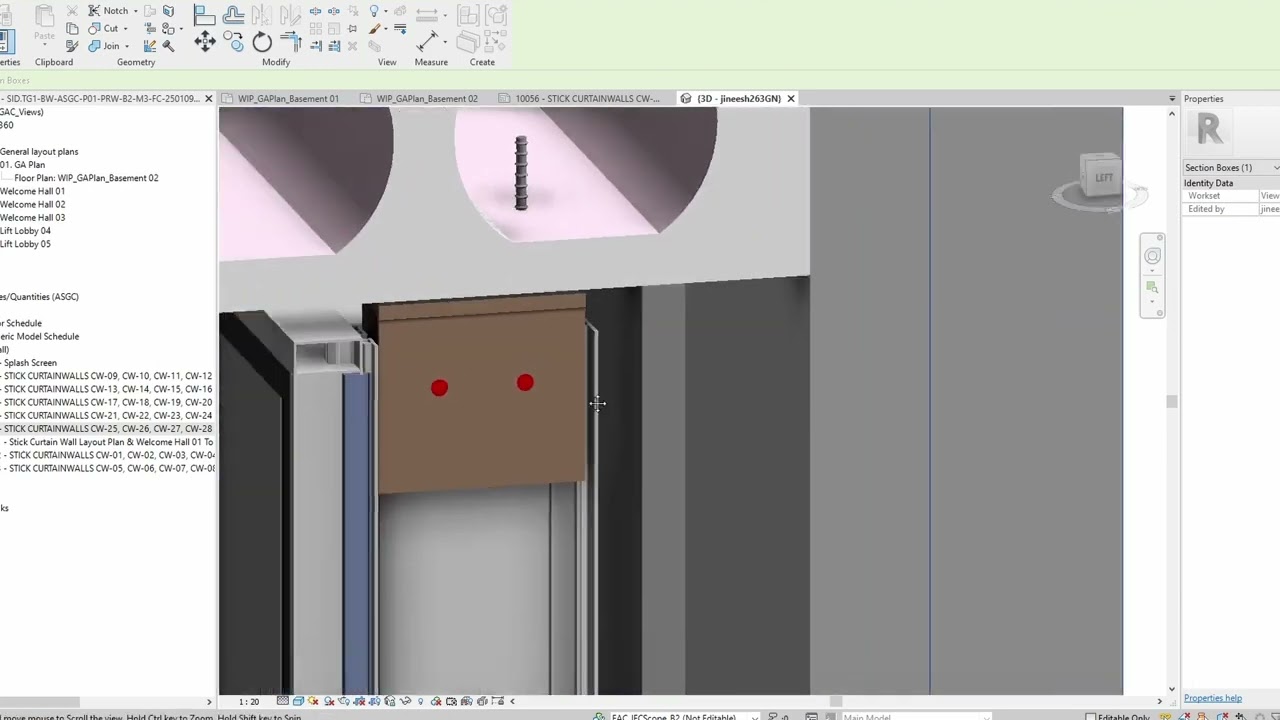
Task: Select the Move tool in Modify panel
Action: coord(204,41)
